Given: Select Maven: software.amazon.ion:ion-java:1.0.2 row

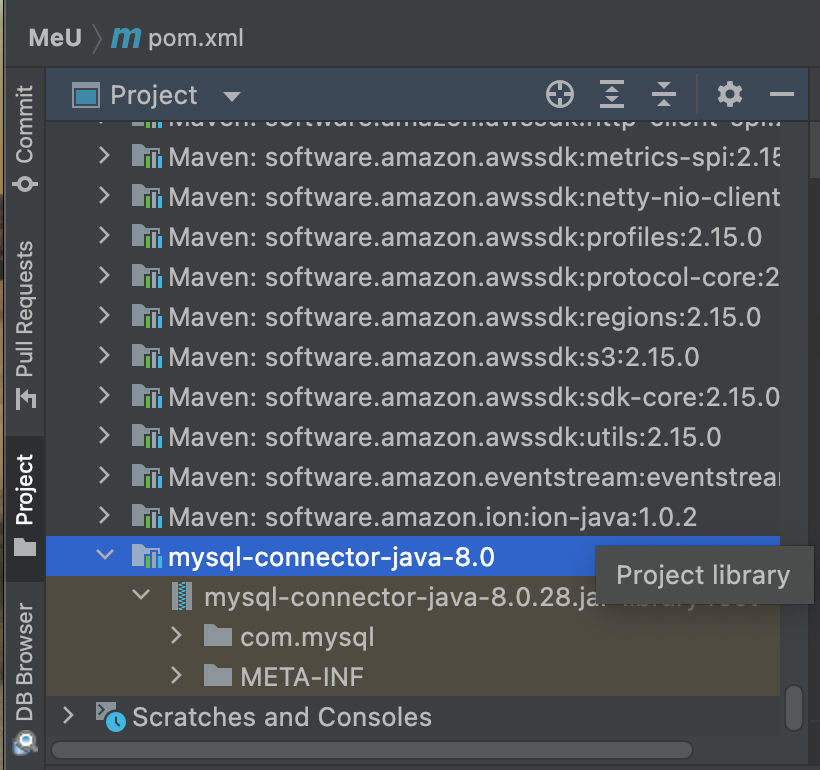Looking at the screenshot, I should 413,517.
